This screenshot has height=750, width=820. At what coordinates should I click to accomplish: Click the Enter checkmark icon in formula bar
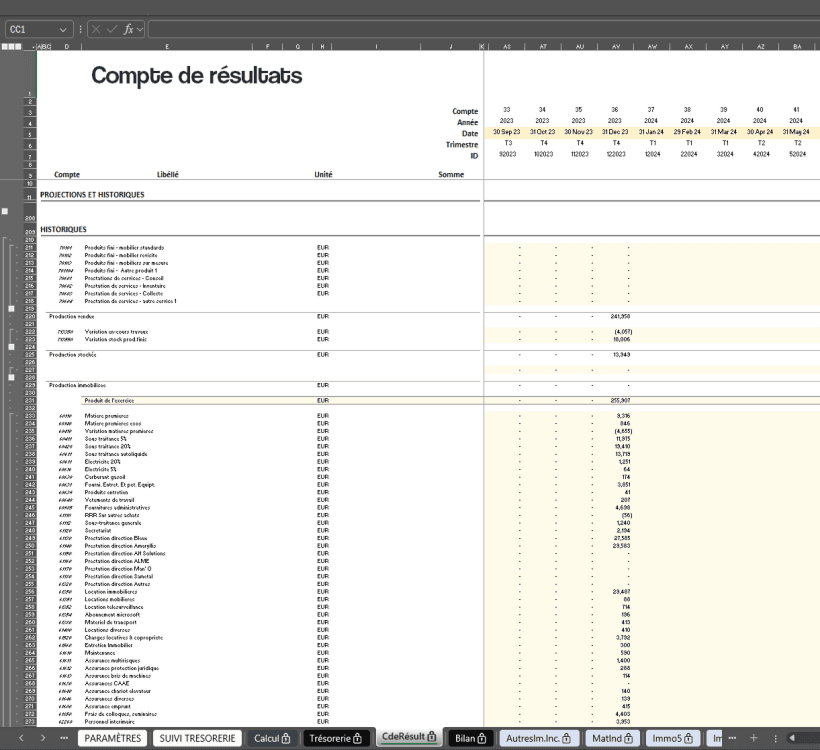point(112,29)
